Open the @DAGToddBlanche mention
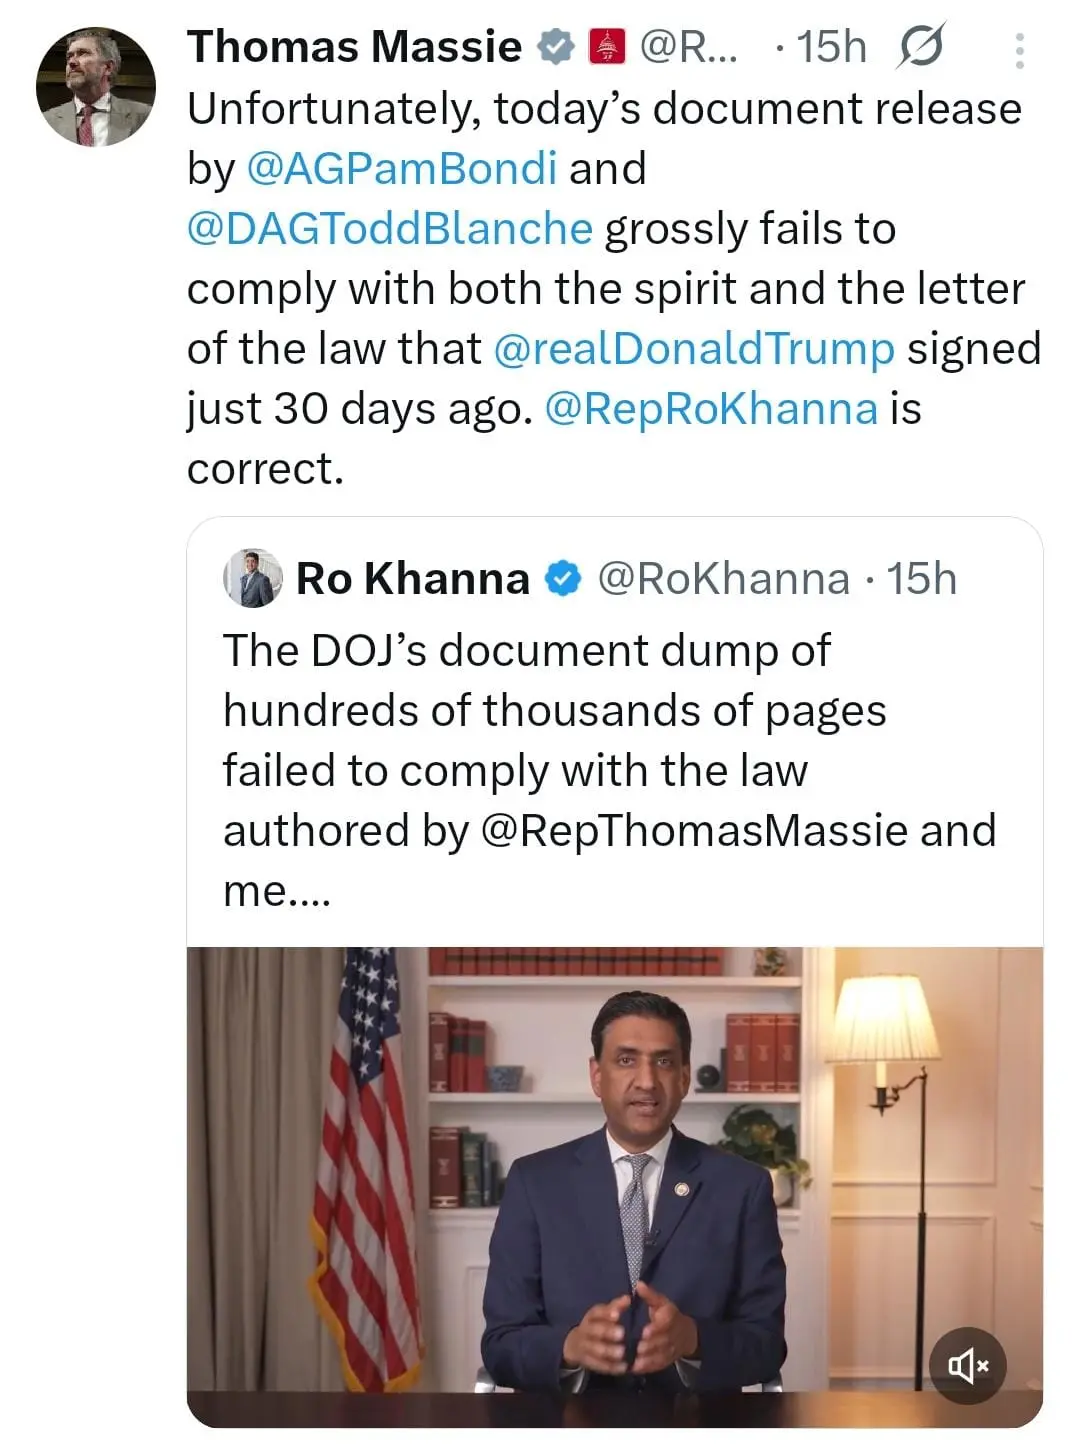Viewport: 1080px width, 1451px height. (390, 228)
